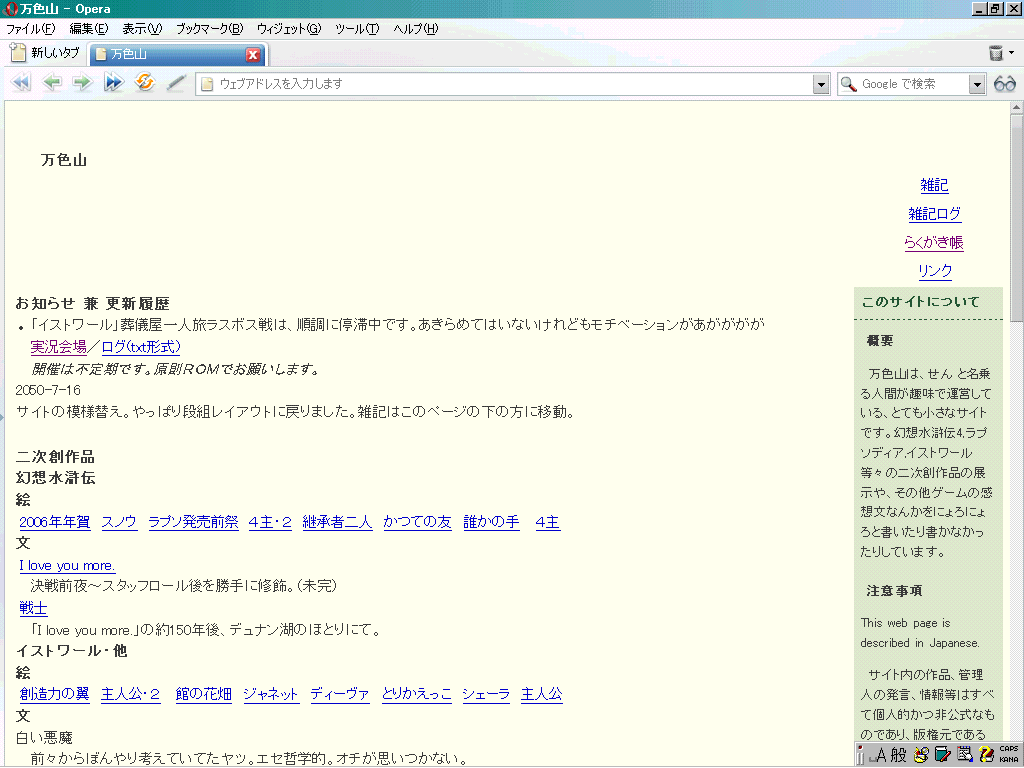Viewport: 1024px width, 768px height.
Task: Open the スノウ link
Action: coord(120,522)
